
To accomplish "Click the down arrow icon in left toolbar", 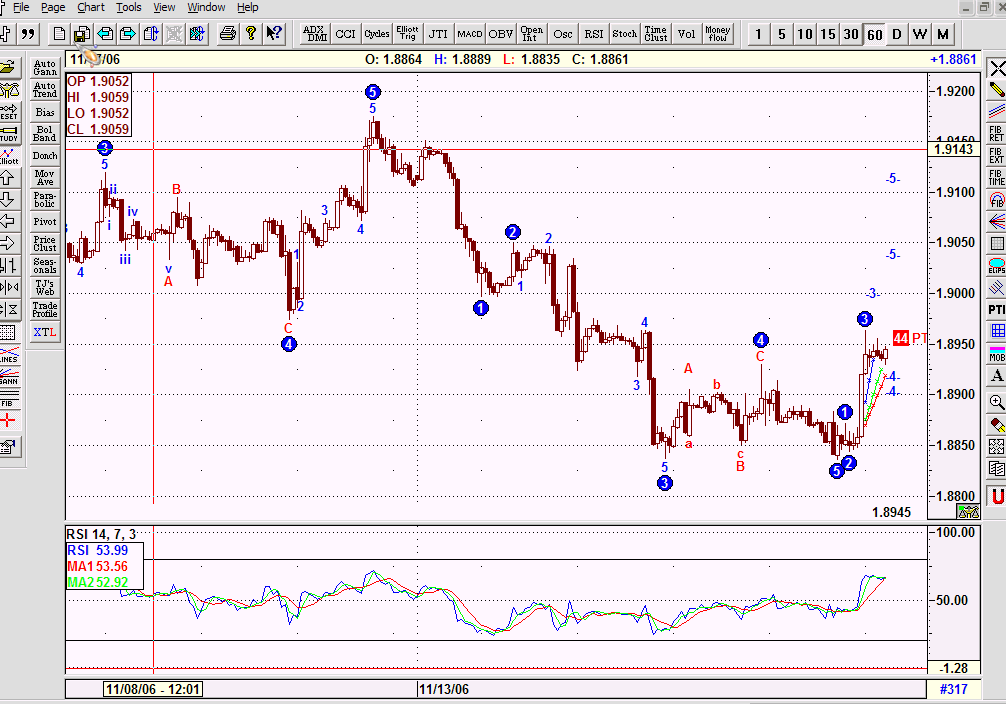I will tap(8, 200).
